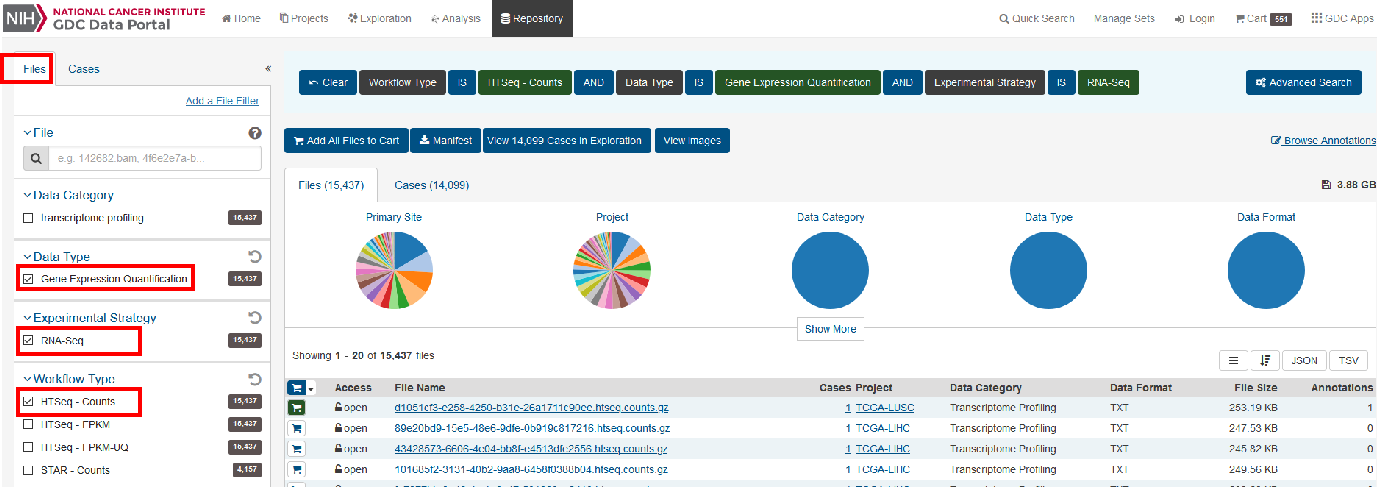Check the Transcriptome Profiling checkbox
The width and height of the screenshot is (1378, 487).
[28, 218]
